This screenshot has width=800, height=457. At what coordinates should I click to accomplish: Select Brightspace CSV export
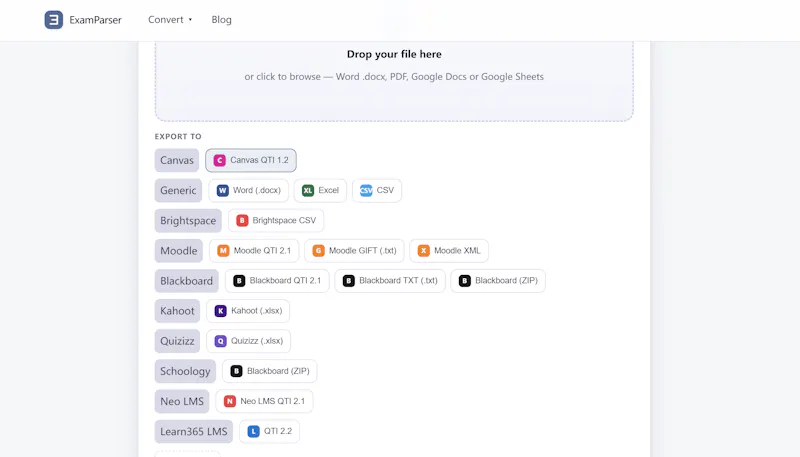click(x=276, y=220)
